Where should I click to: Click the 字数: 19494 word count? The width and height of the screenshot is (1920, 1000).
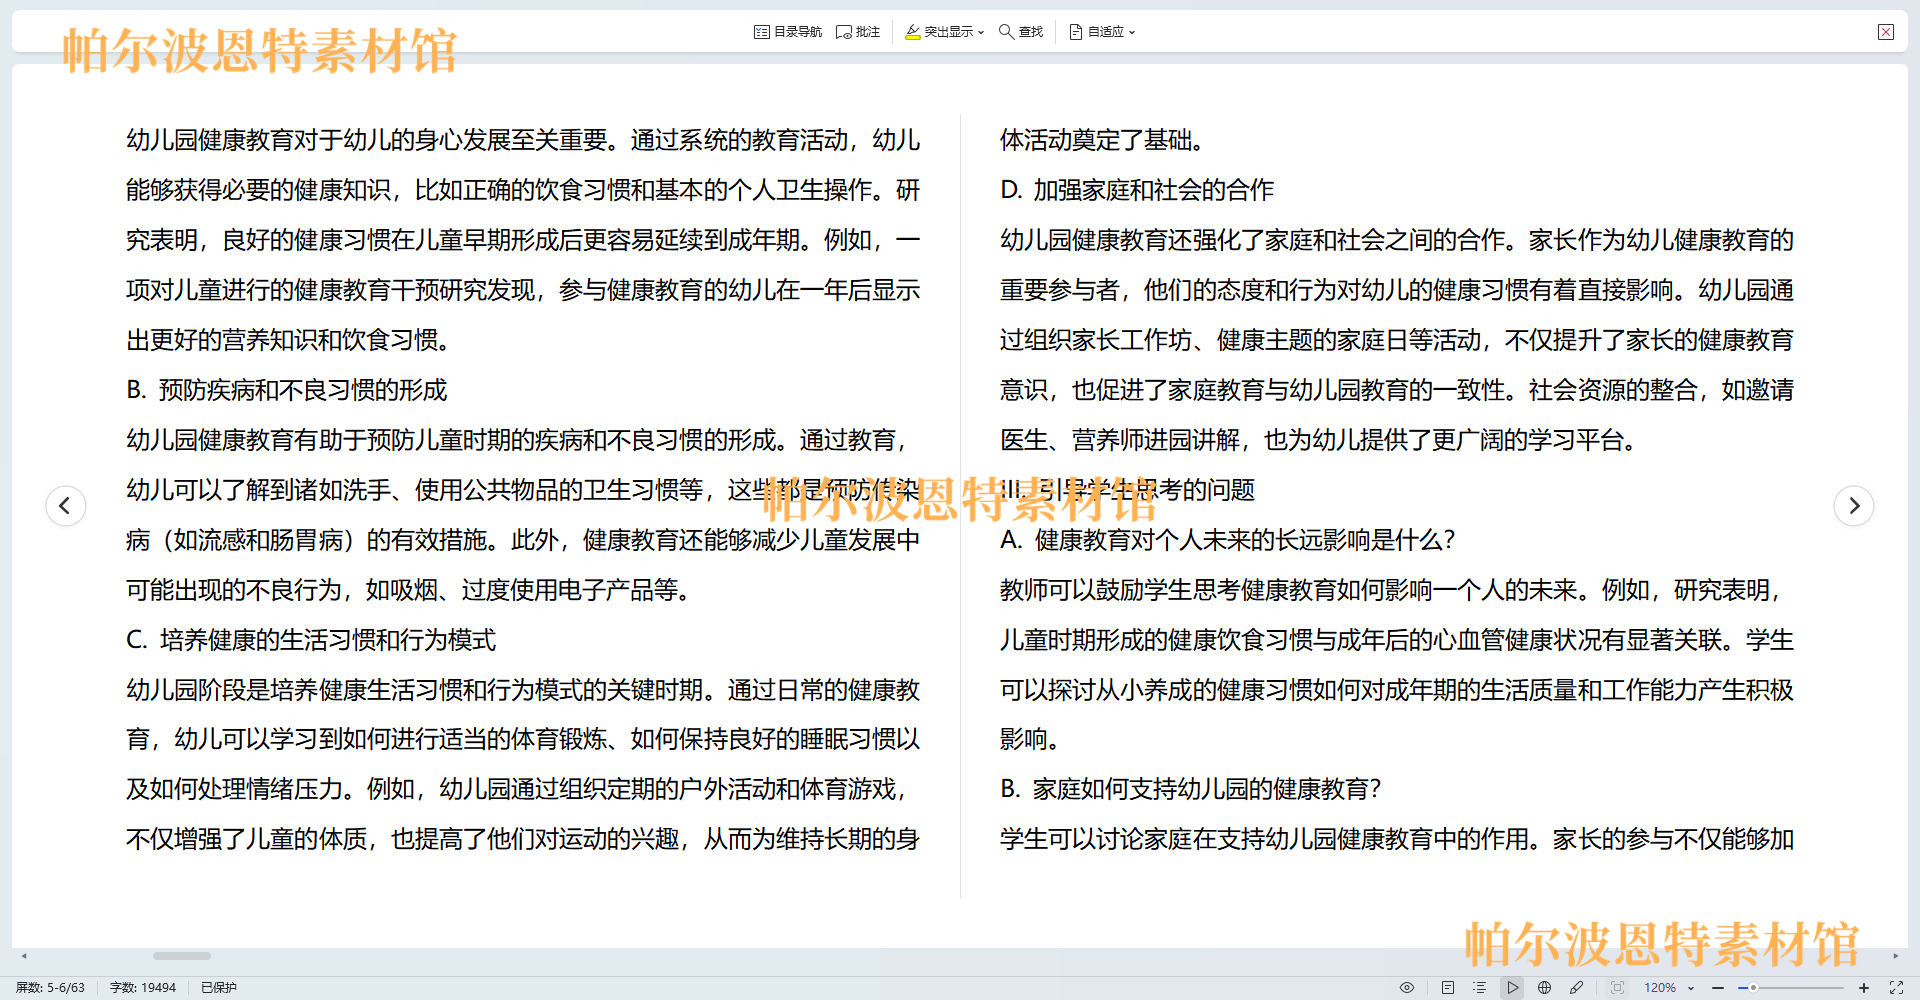(143, 987)
